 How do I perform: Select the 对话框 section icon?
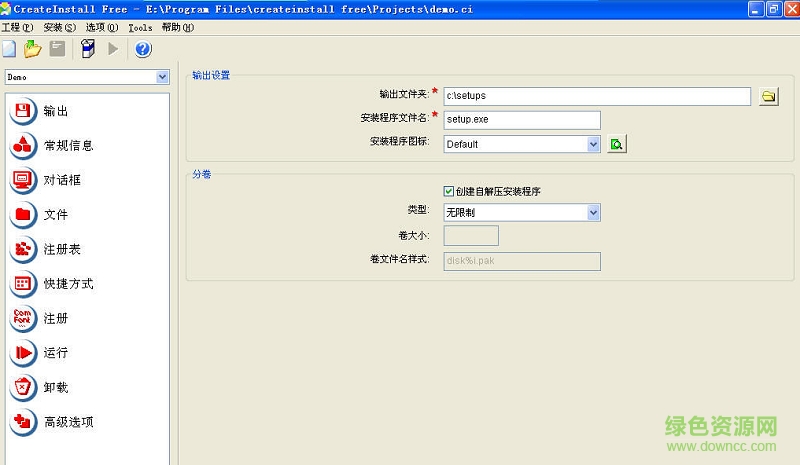(x=23, y=180)
